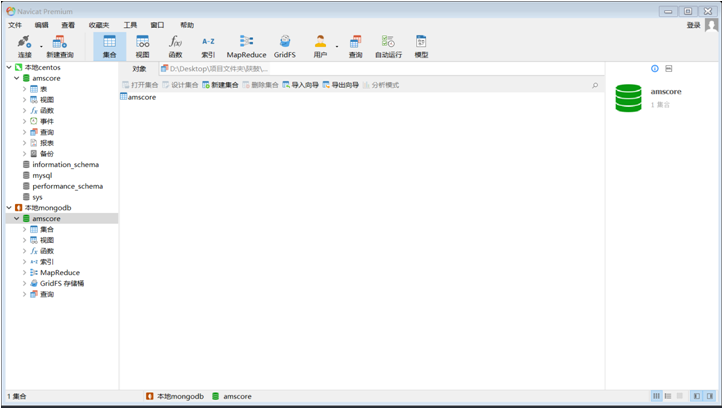Select the mysql database in tree
Viewport: 722px width, 408px height.
(42, 175)
